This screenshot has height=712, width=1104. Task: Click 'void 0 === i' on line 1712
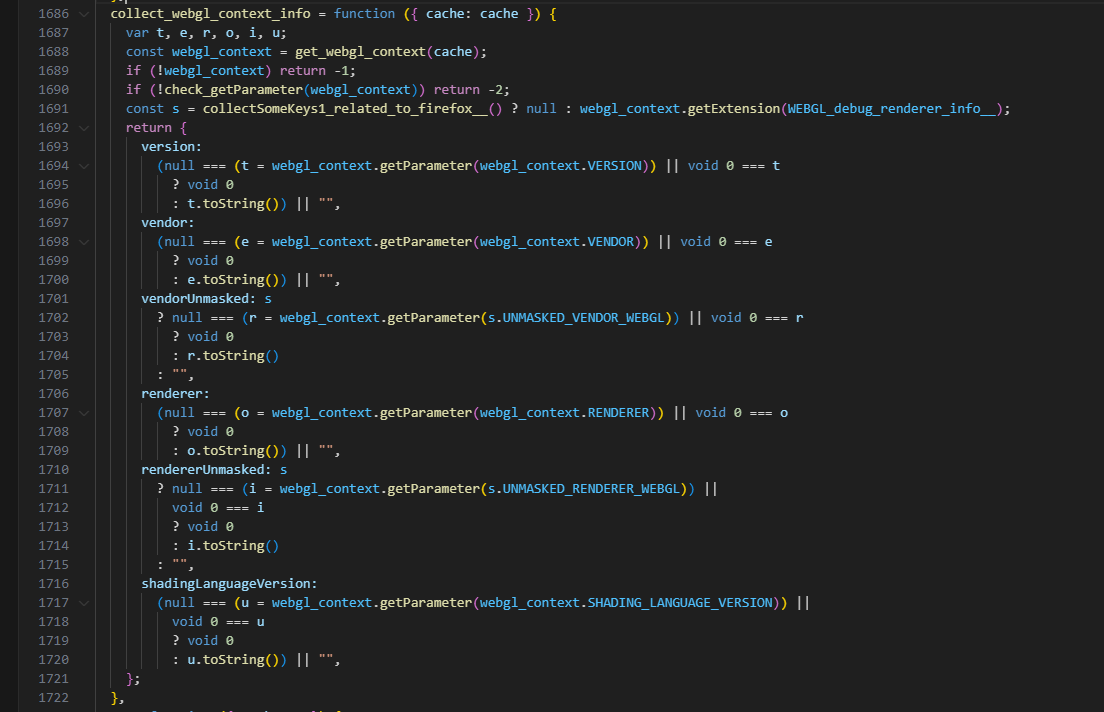point(218,508)
